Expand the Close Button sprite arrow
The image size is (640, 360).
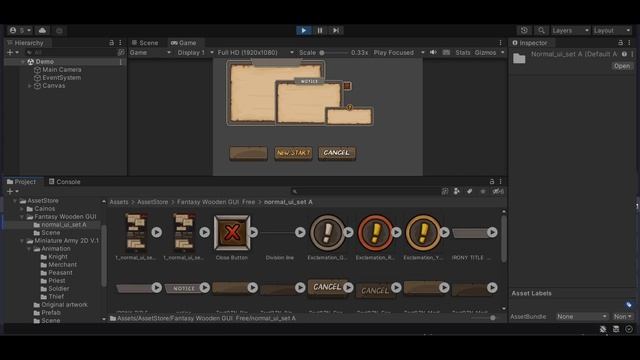coord(253,233)
